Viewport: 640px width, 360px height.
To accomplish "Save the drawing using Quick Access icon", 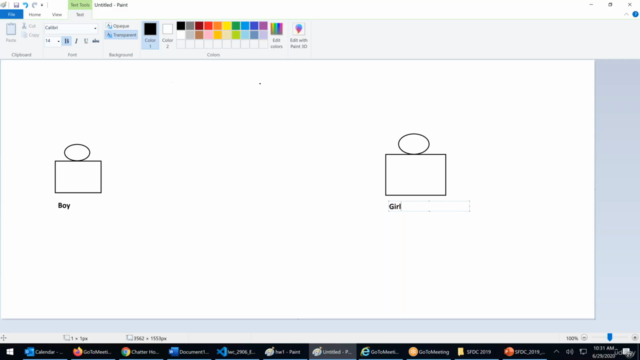I will point(16,5).
